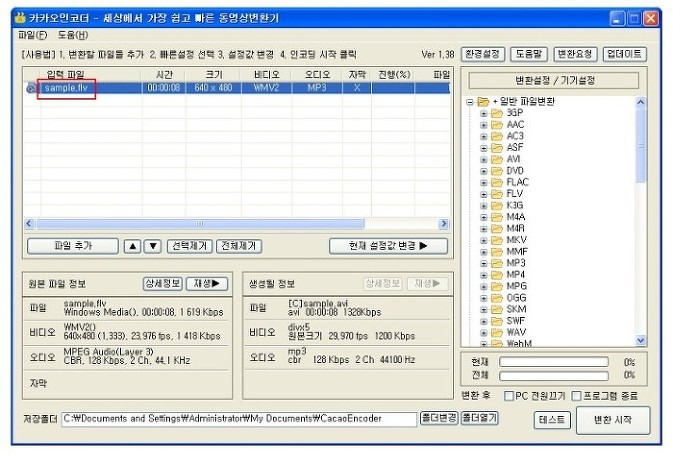Click the 테스트 button
The height and width of the screenshot is (462, 673).
pos(552,420)
